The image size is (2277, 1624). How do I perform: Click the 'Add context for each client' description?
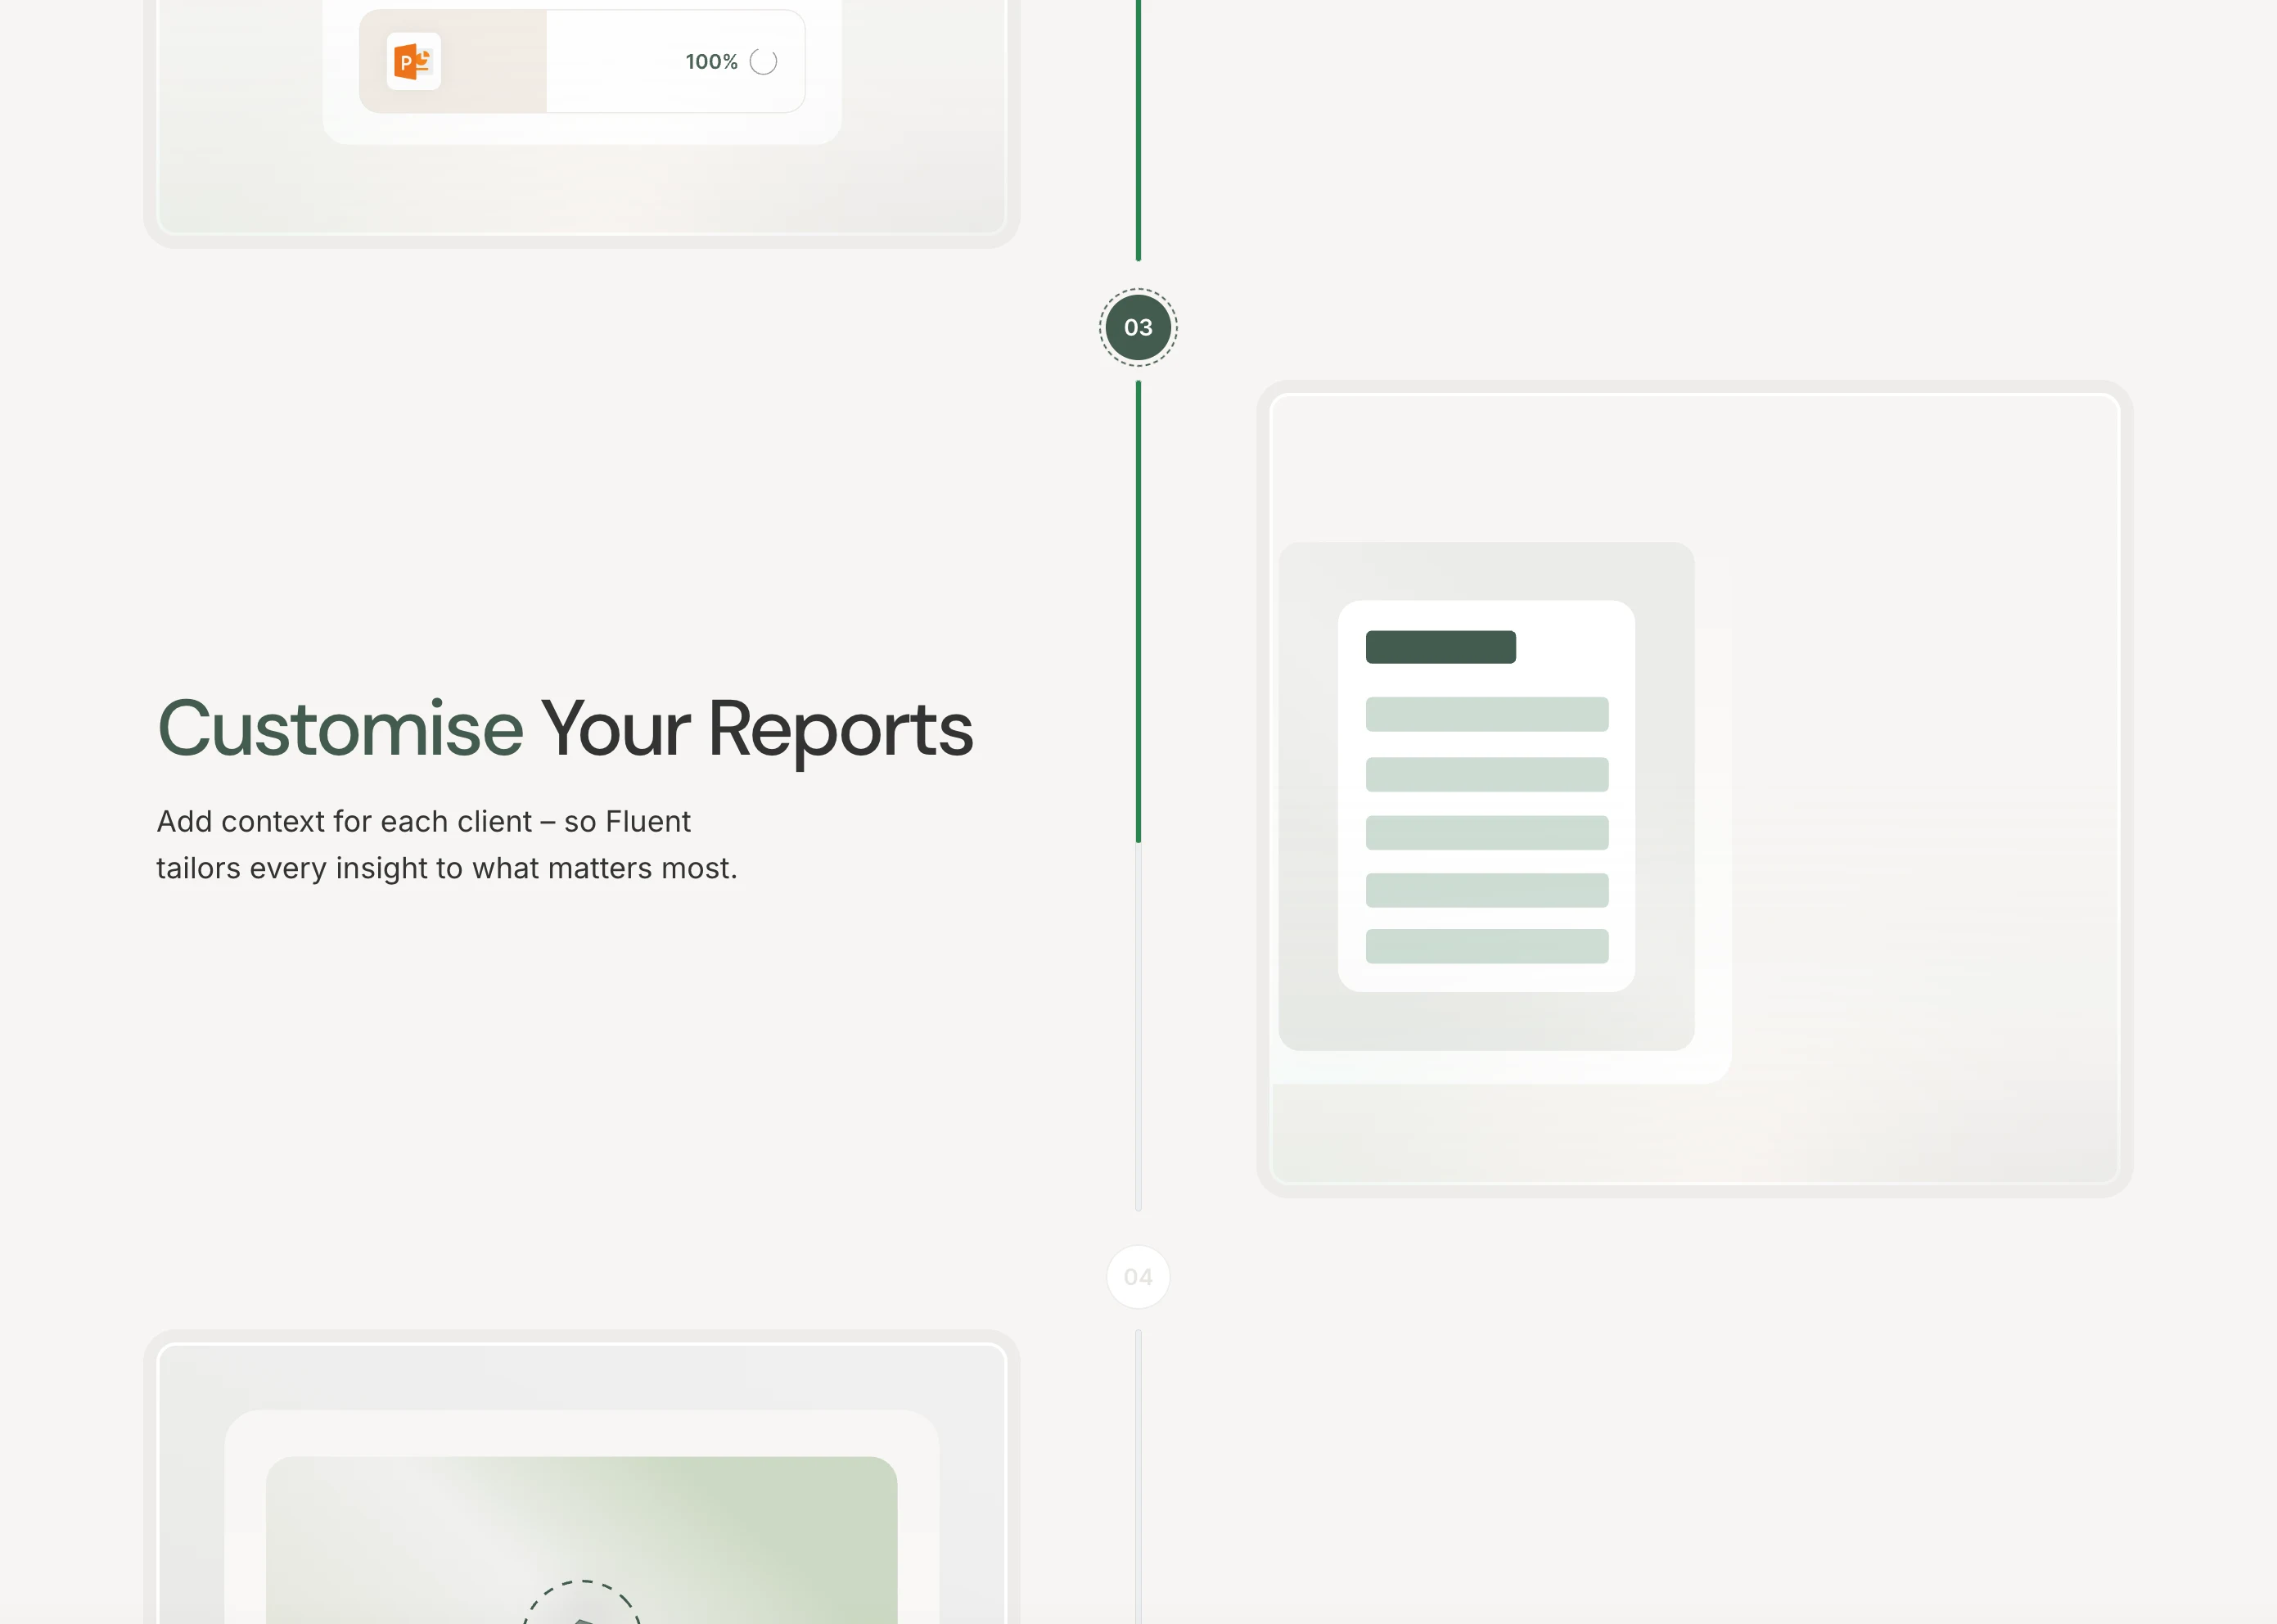tap(447, 845)
